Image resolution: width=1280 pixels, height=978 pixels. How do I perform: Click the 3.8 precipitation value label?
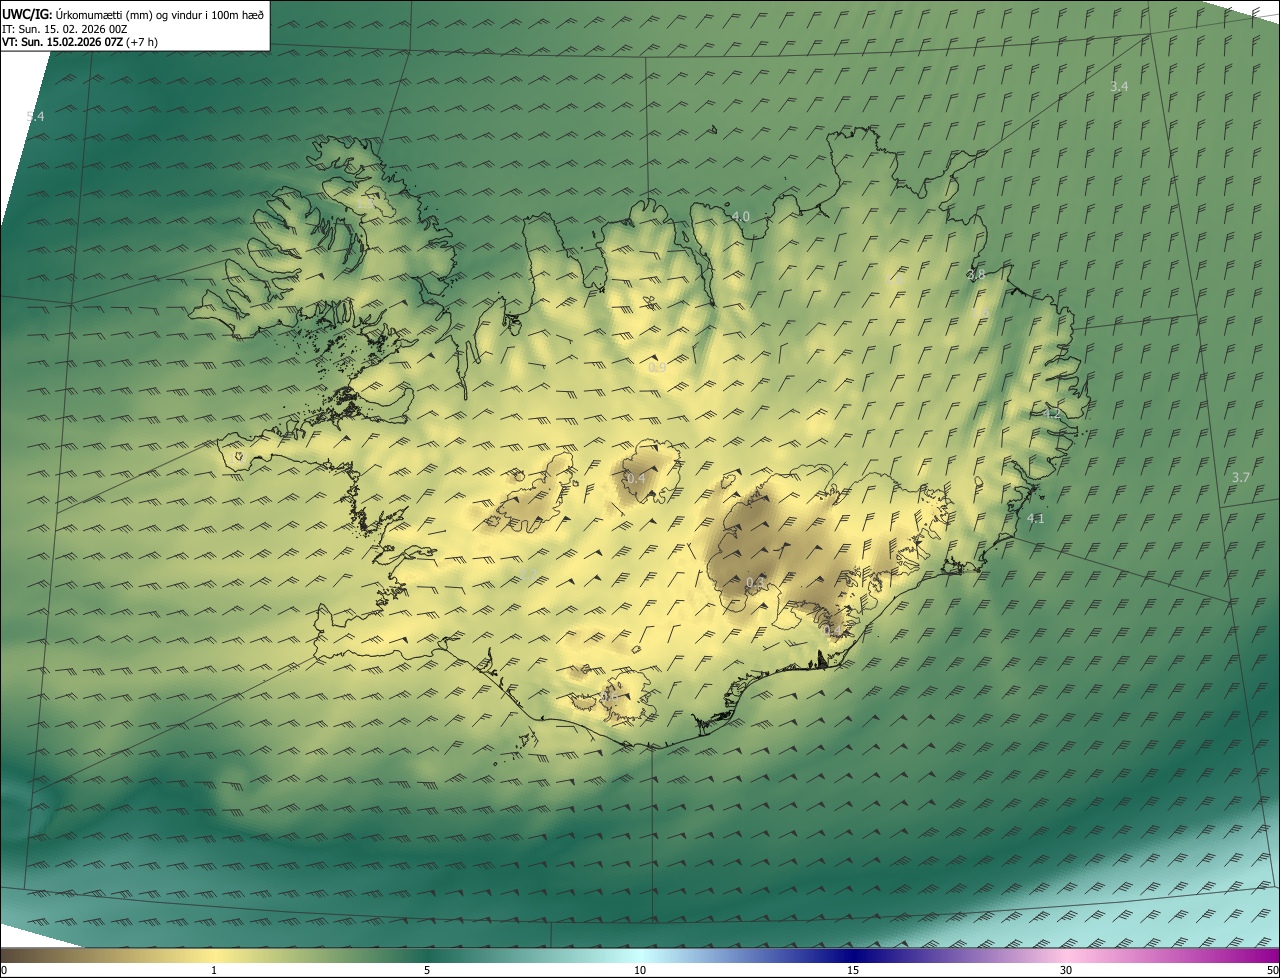coord(976,274)
